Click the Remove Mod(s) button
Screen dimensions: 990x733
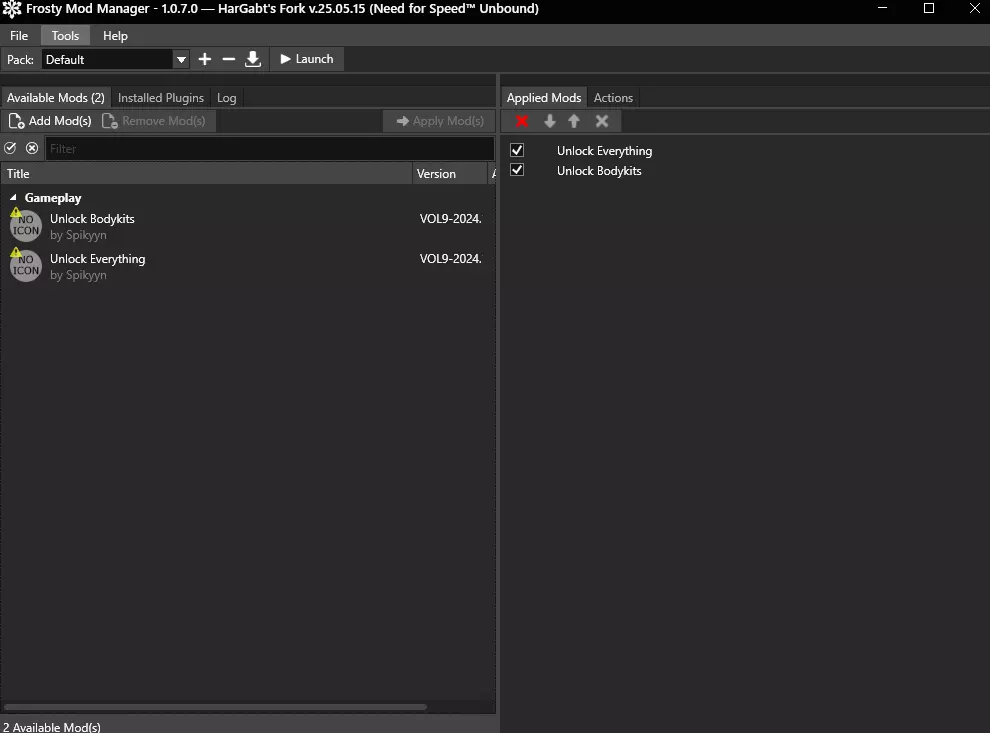[154, 121]
